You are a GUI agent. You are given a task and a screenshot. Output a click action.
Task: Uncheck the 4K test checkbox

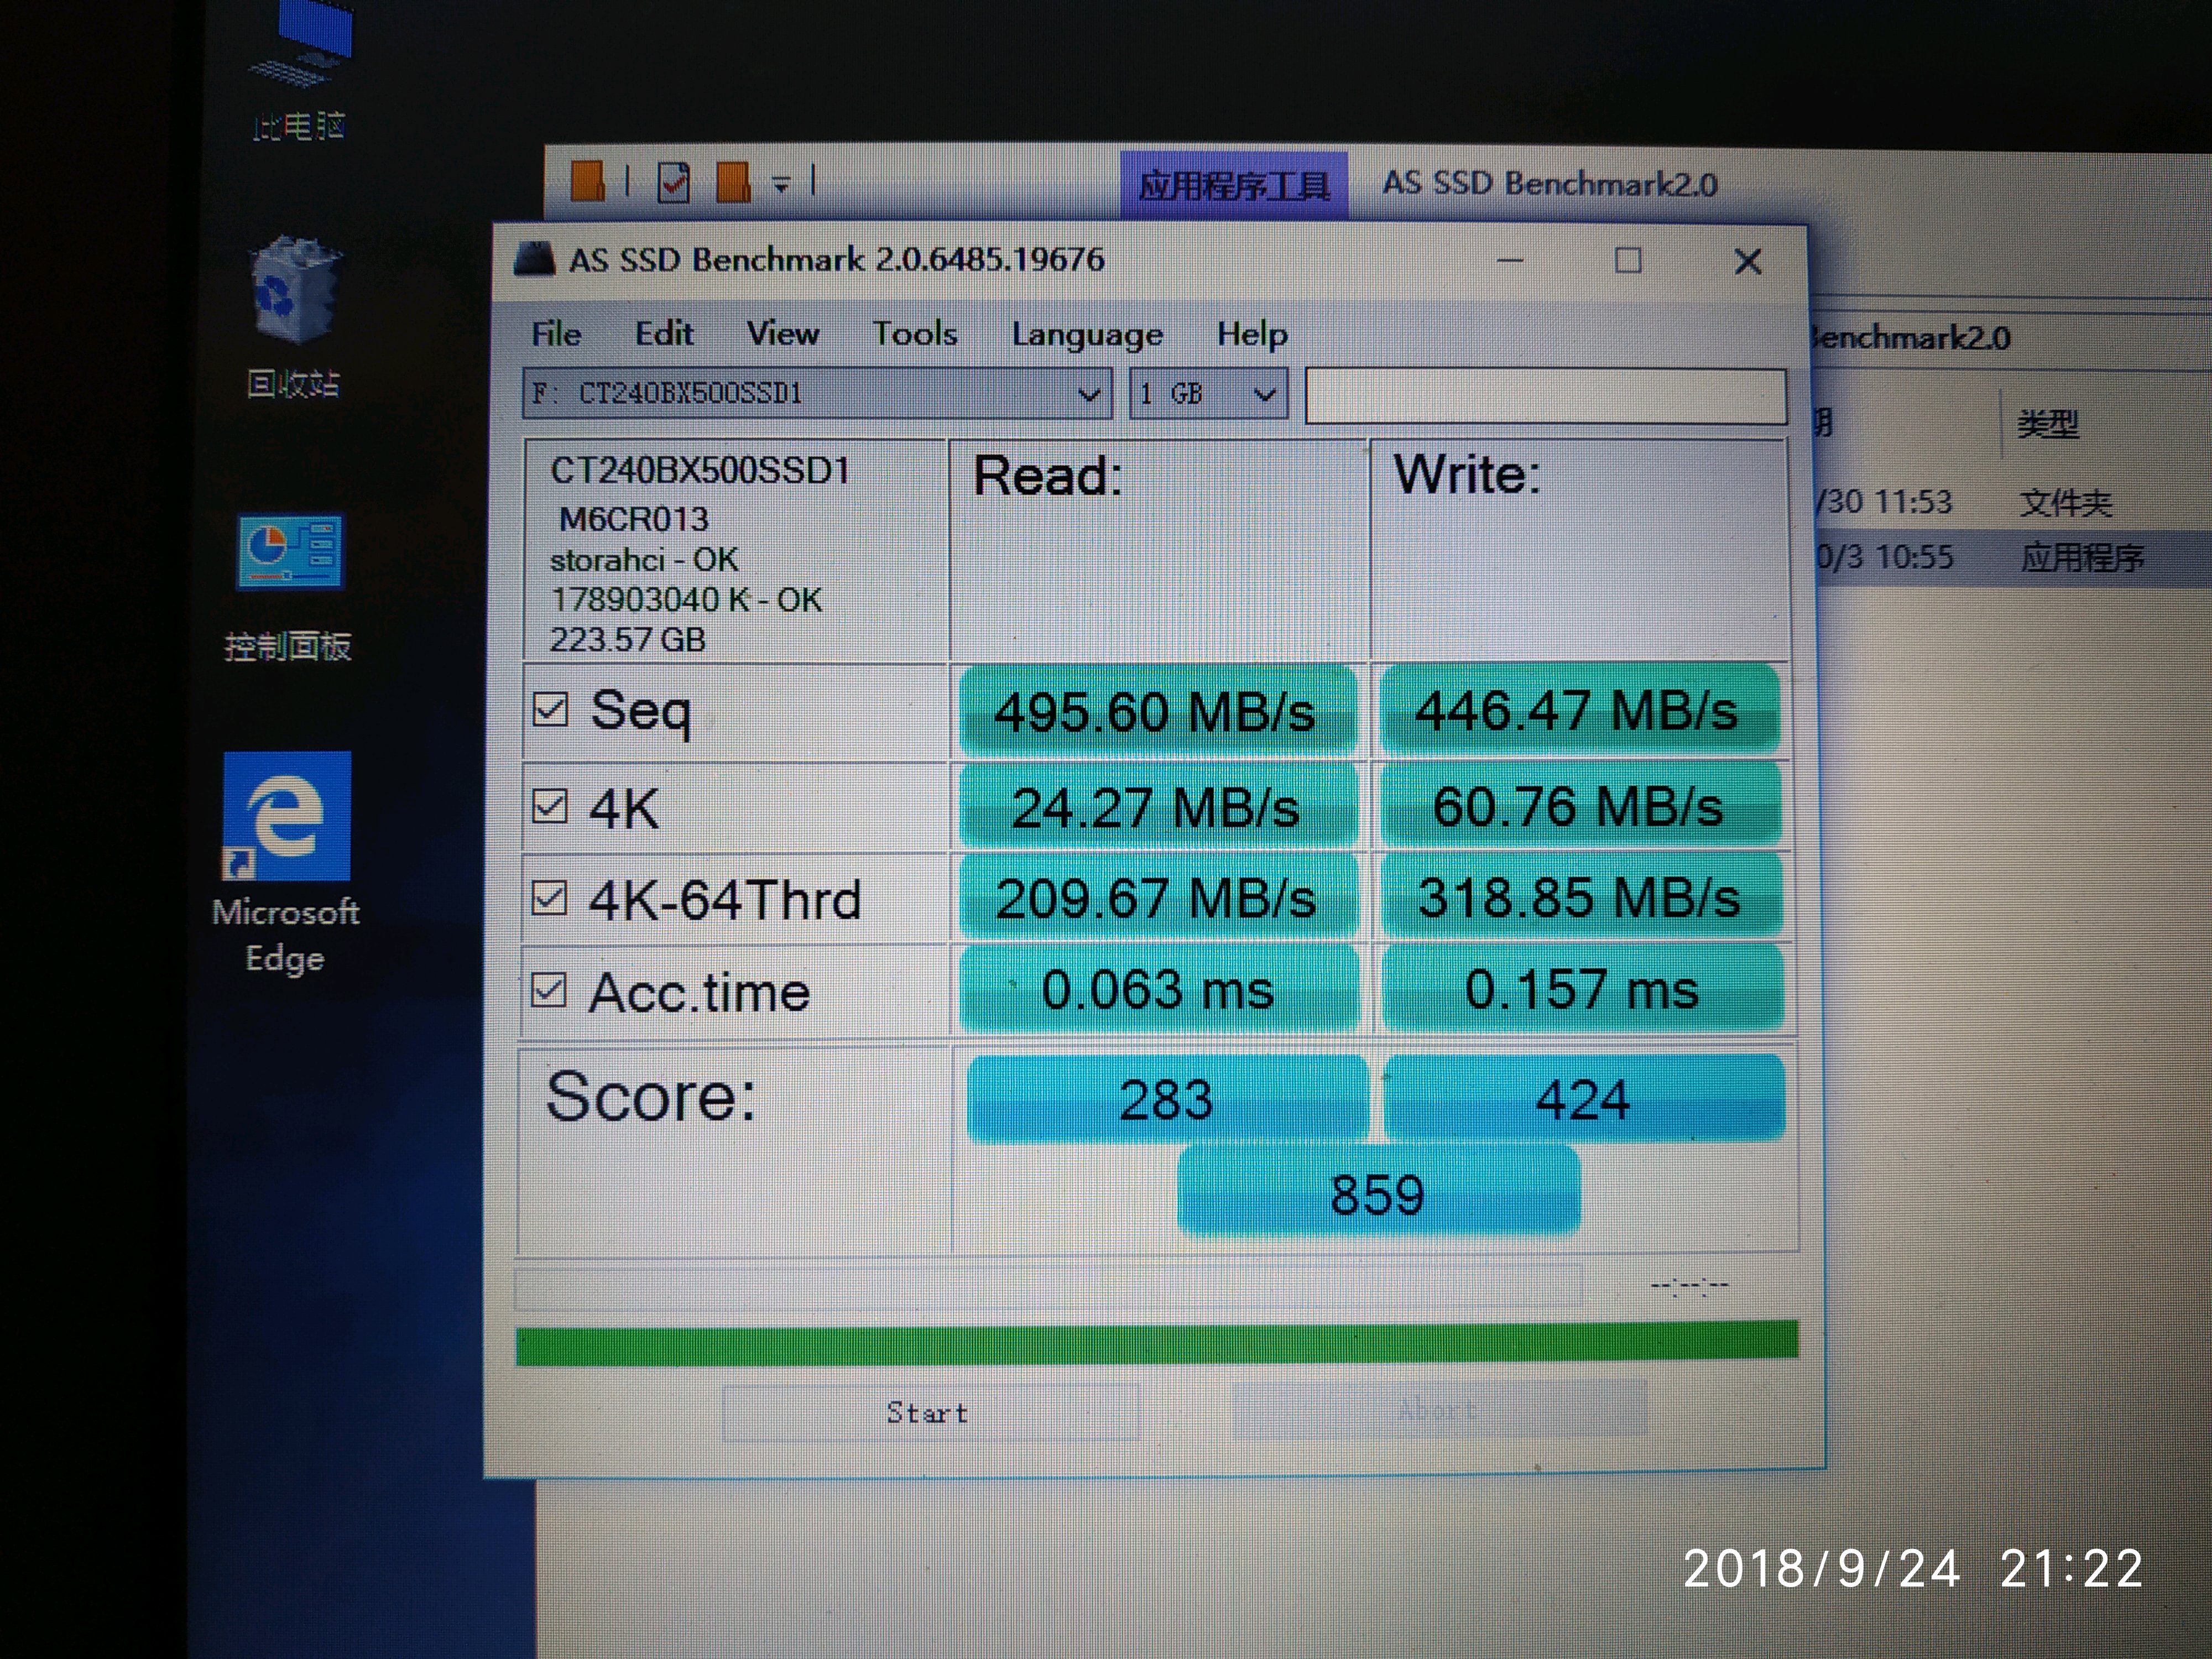tap(550, 806)
